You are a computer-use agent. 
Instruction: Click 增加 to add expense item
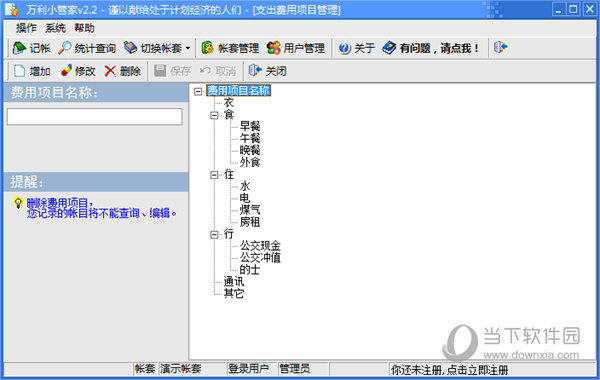click(32, 71)
